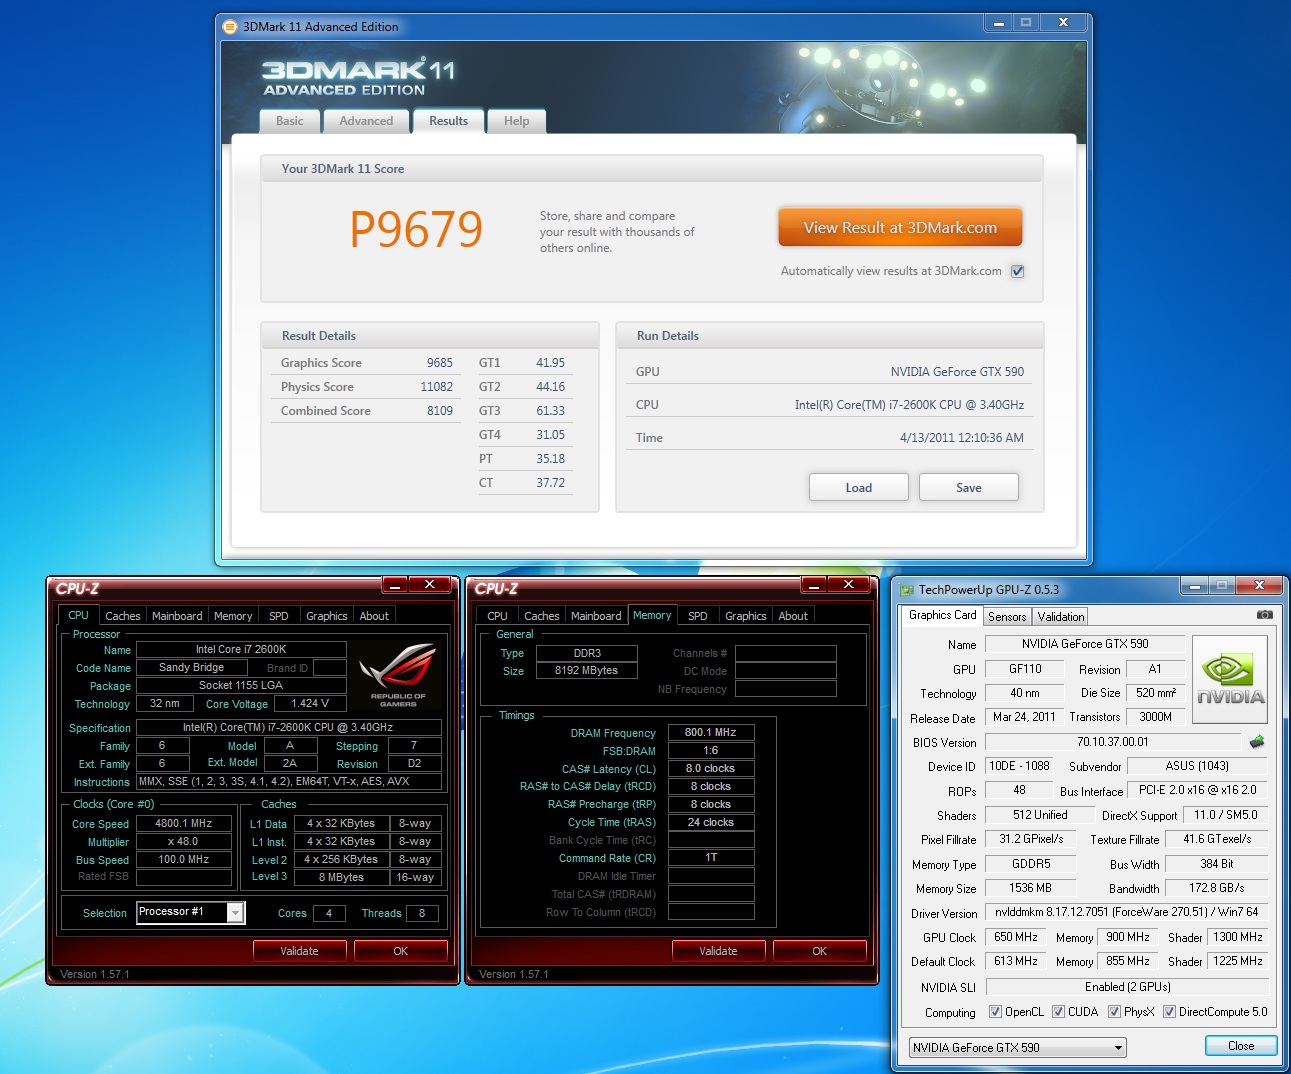Image resolution: width=1291 pixels, height=1074 pixels.
Task: Click the Physics Score value 11082
Action: click(x=437, y=387)
